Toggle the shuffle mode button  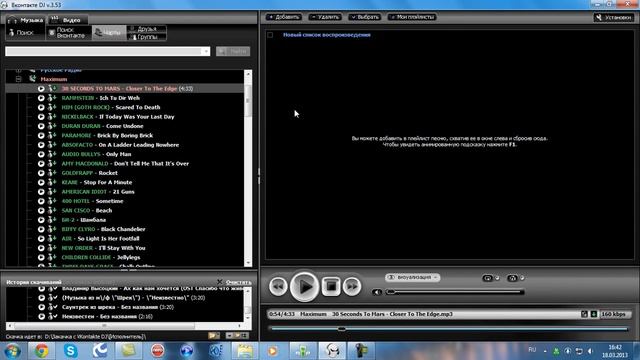512,278
